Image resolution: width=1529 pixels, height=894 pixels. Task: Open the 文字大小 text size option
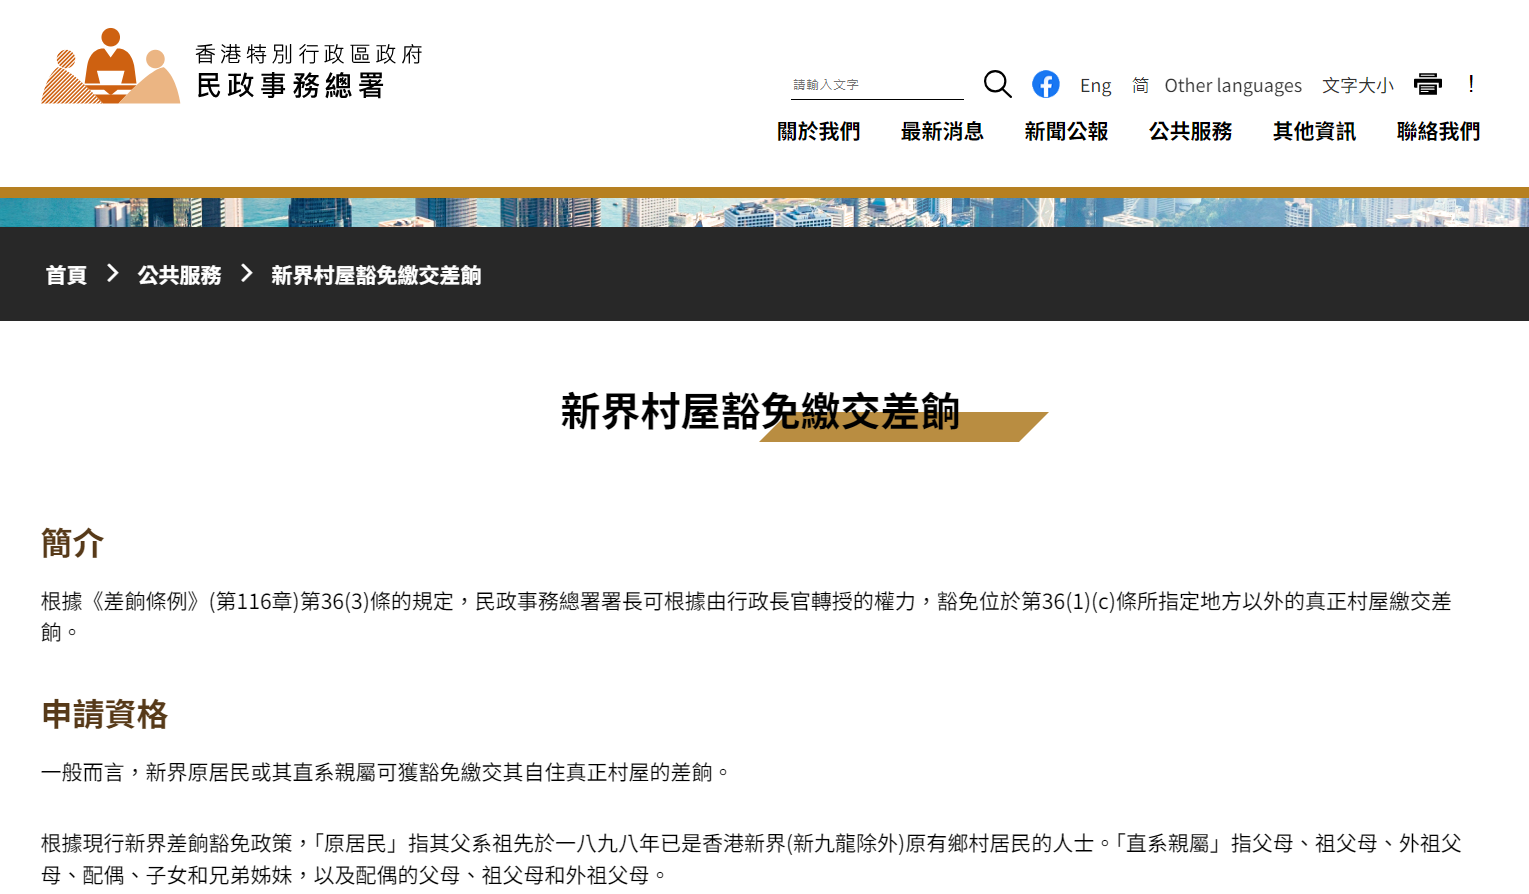[1357, 85]
